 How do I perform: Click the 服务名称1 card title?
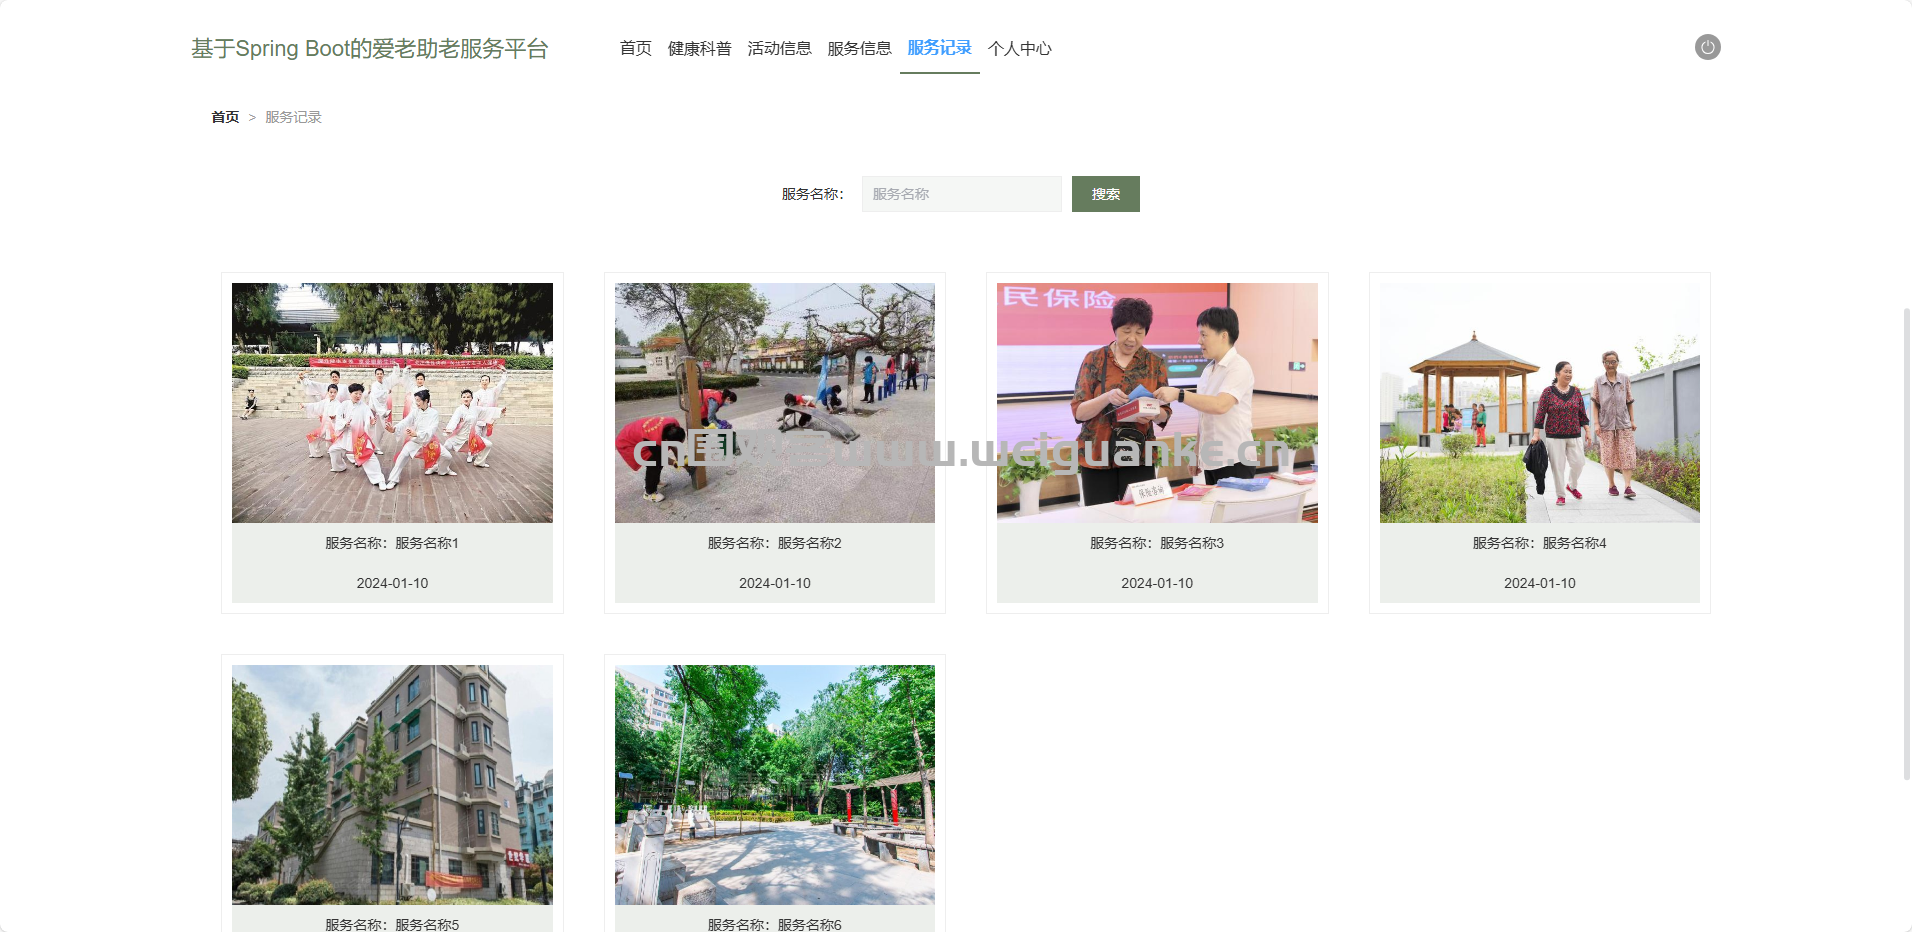point(392,543)
